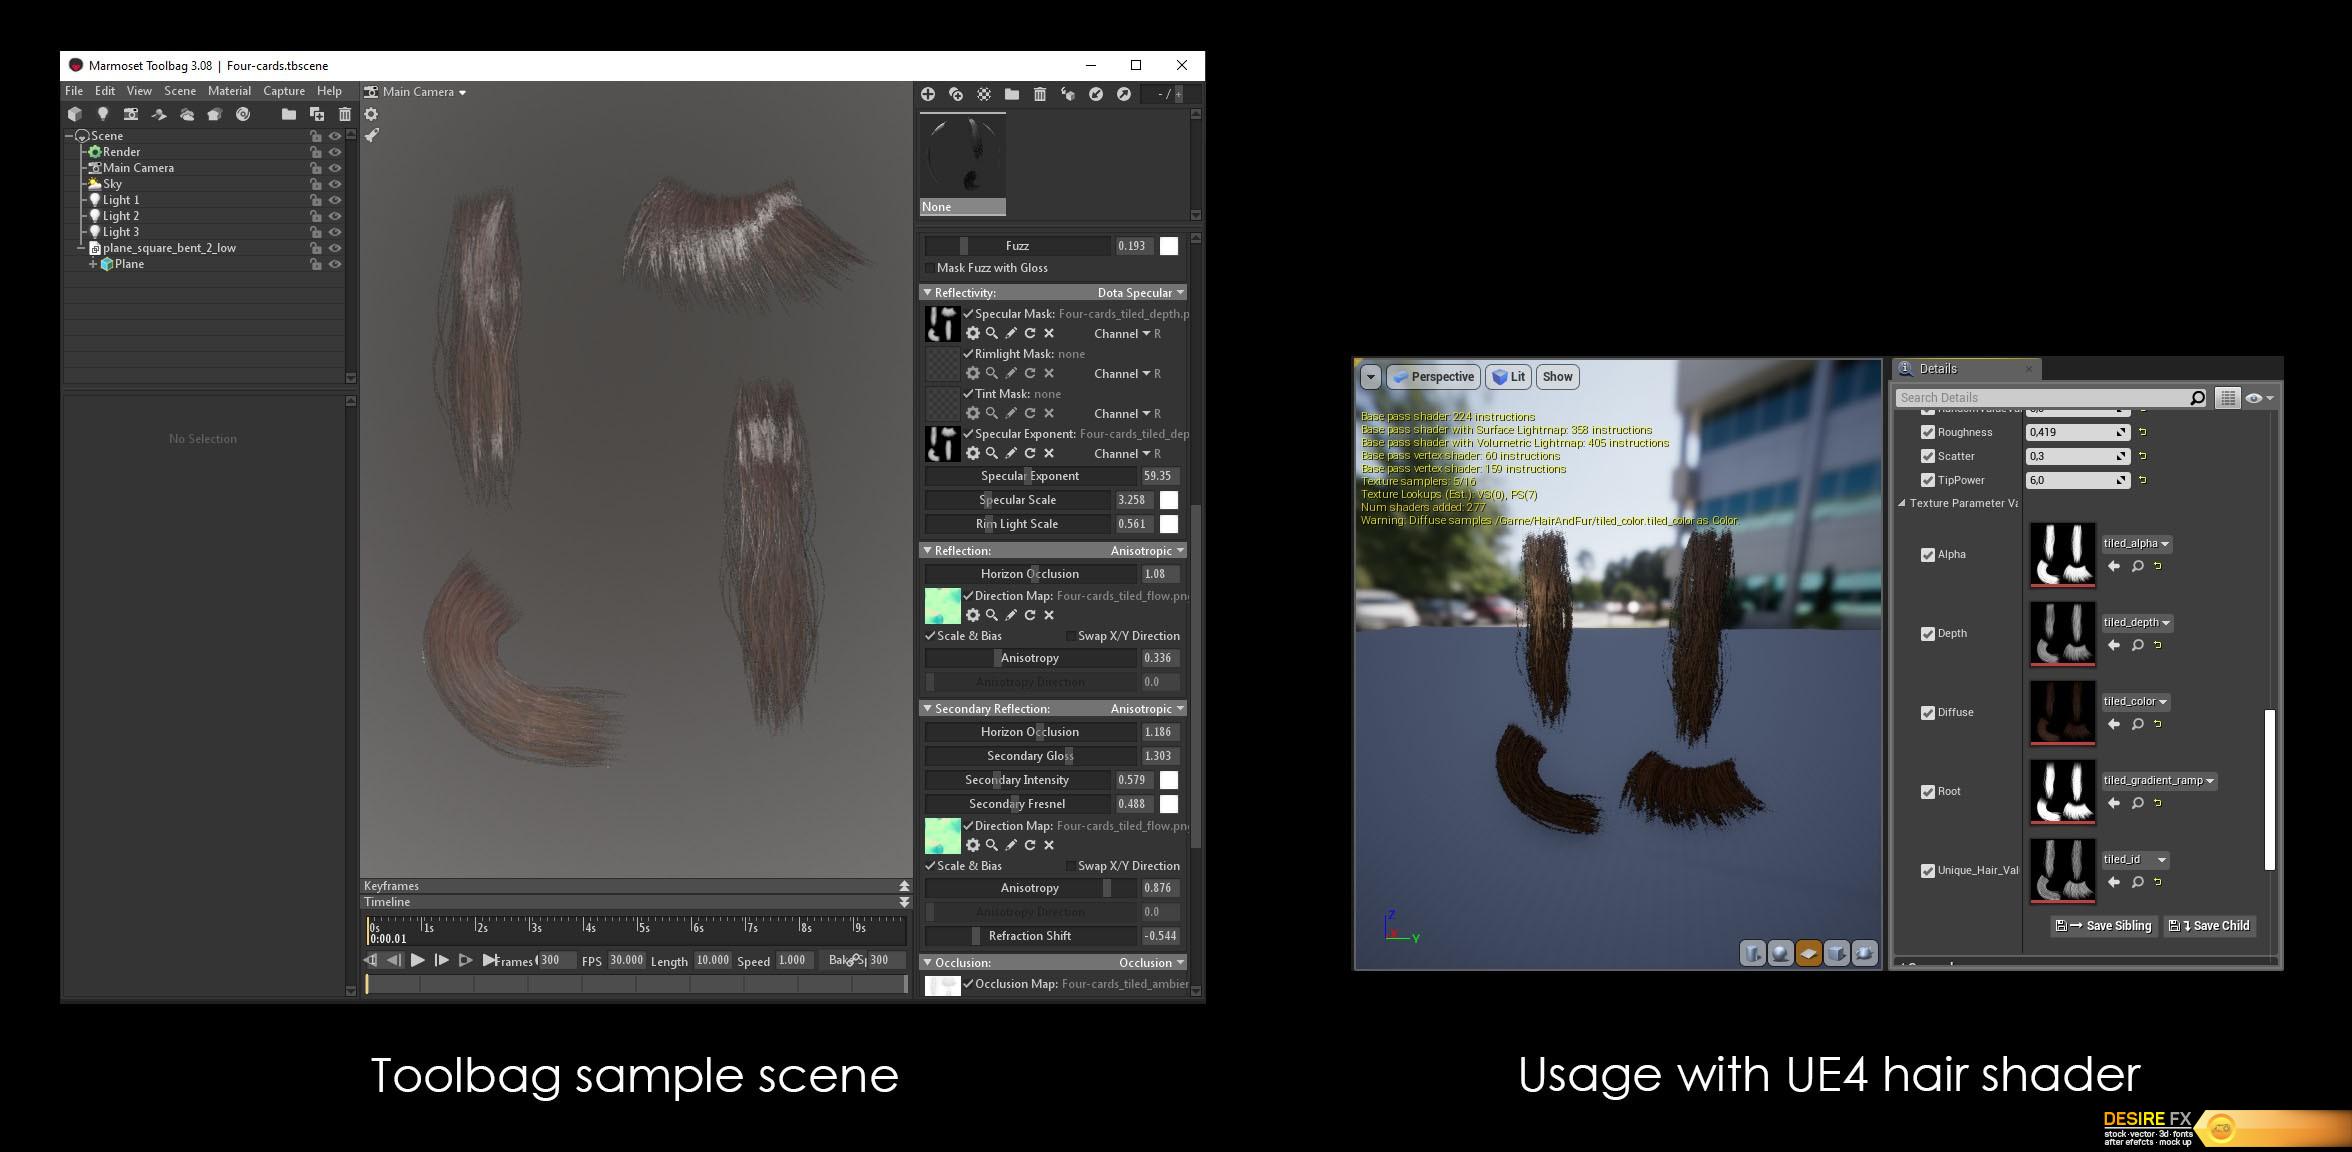
Task: Clear Specular Mask texture X icon
Action: pyautogui.click(x=1049, y=333)
